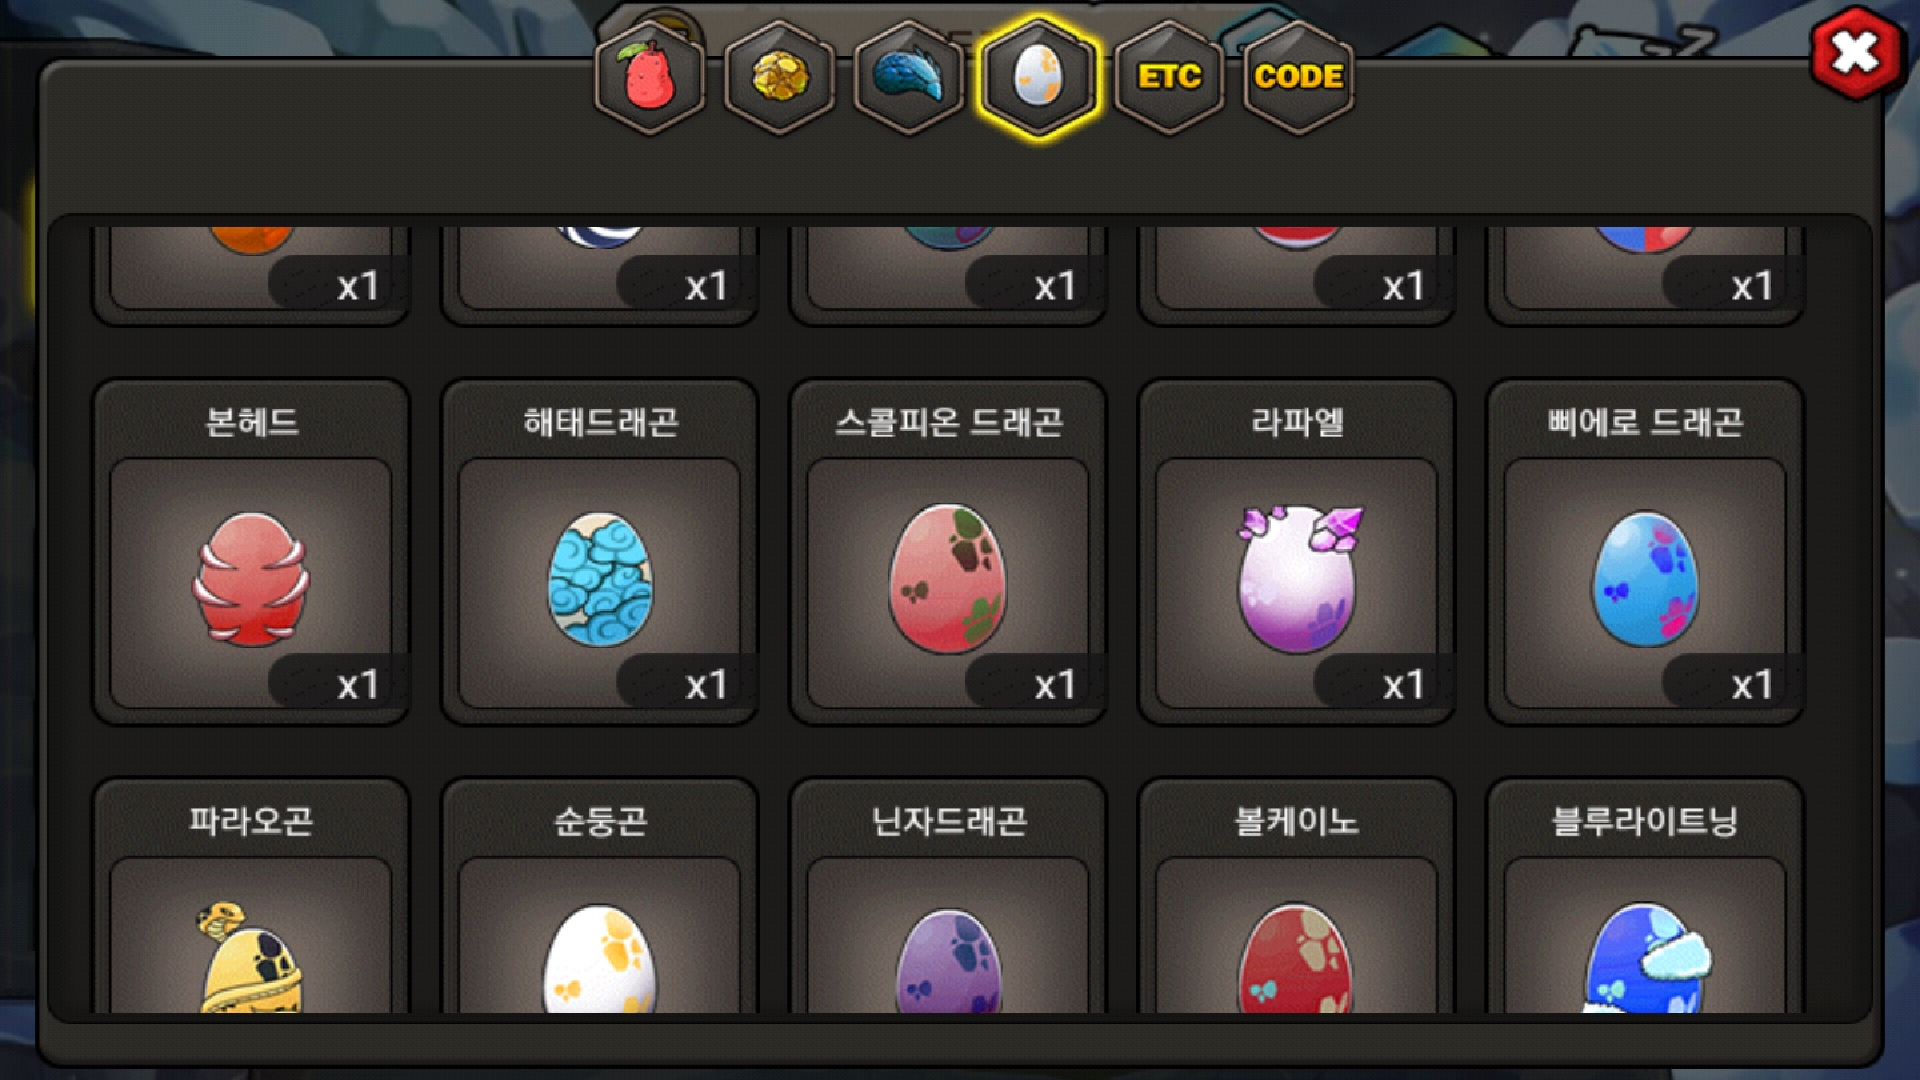This screenshot has height=1080, width=1920.
Task: Open the fruit food tab
Action: pyautogui.click(x=649, y=78)
